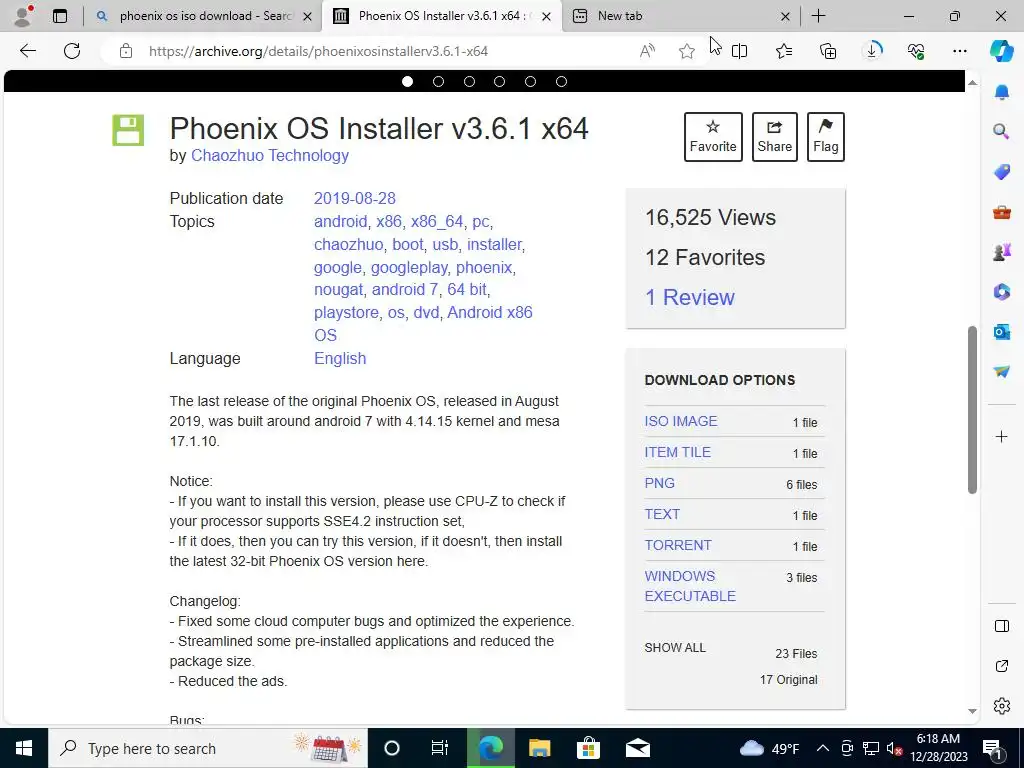Open sidebar Drop paper plane icon
Viewport: 1024px width, 768px height.
pyautogui.click(x=1002, y=371)
